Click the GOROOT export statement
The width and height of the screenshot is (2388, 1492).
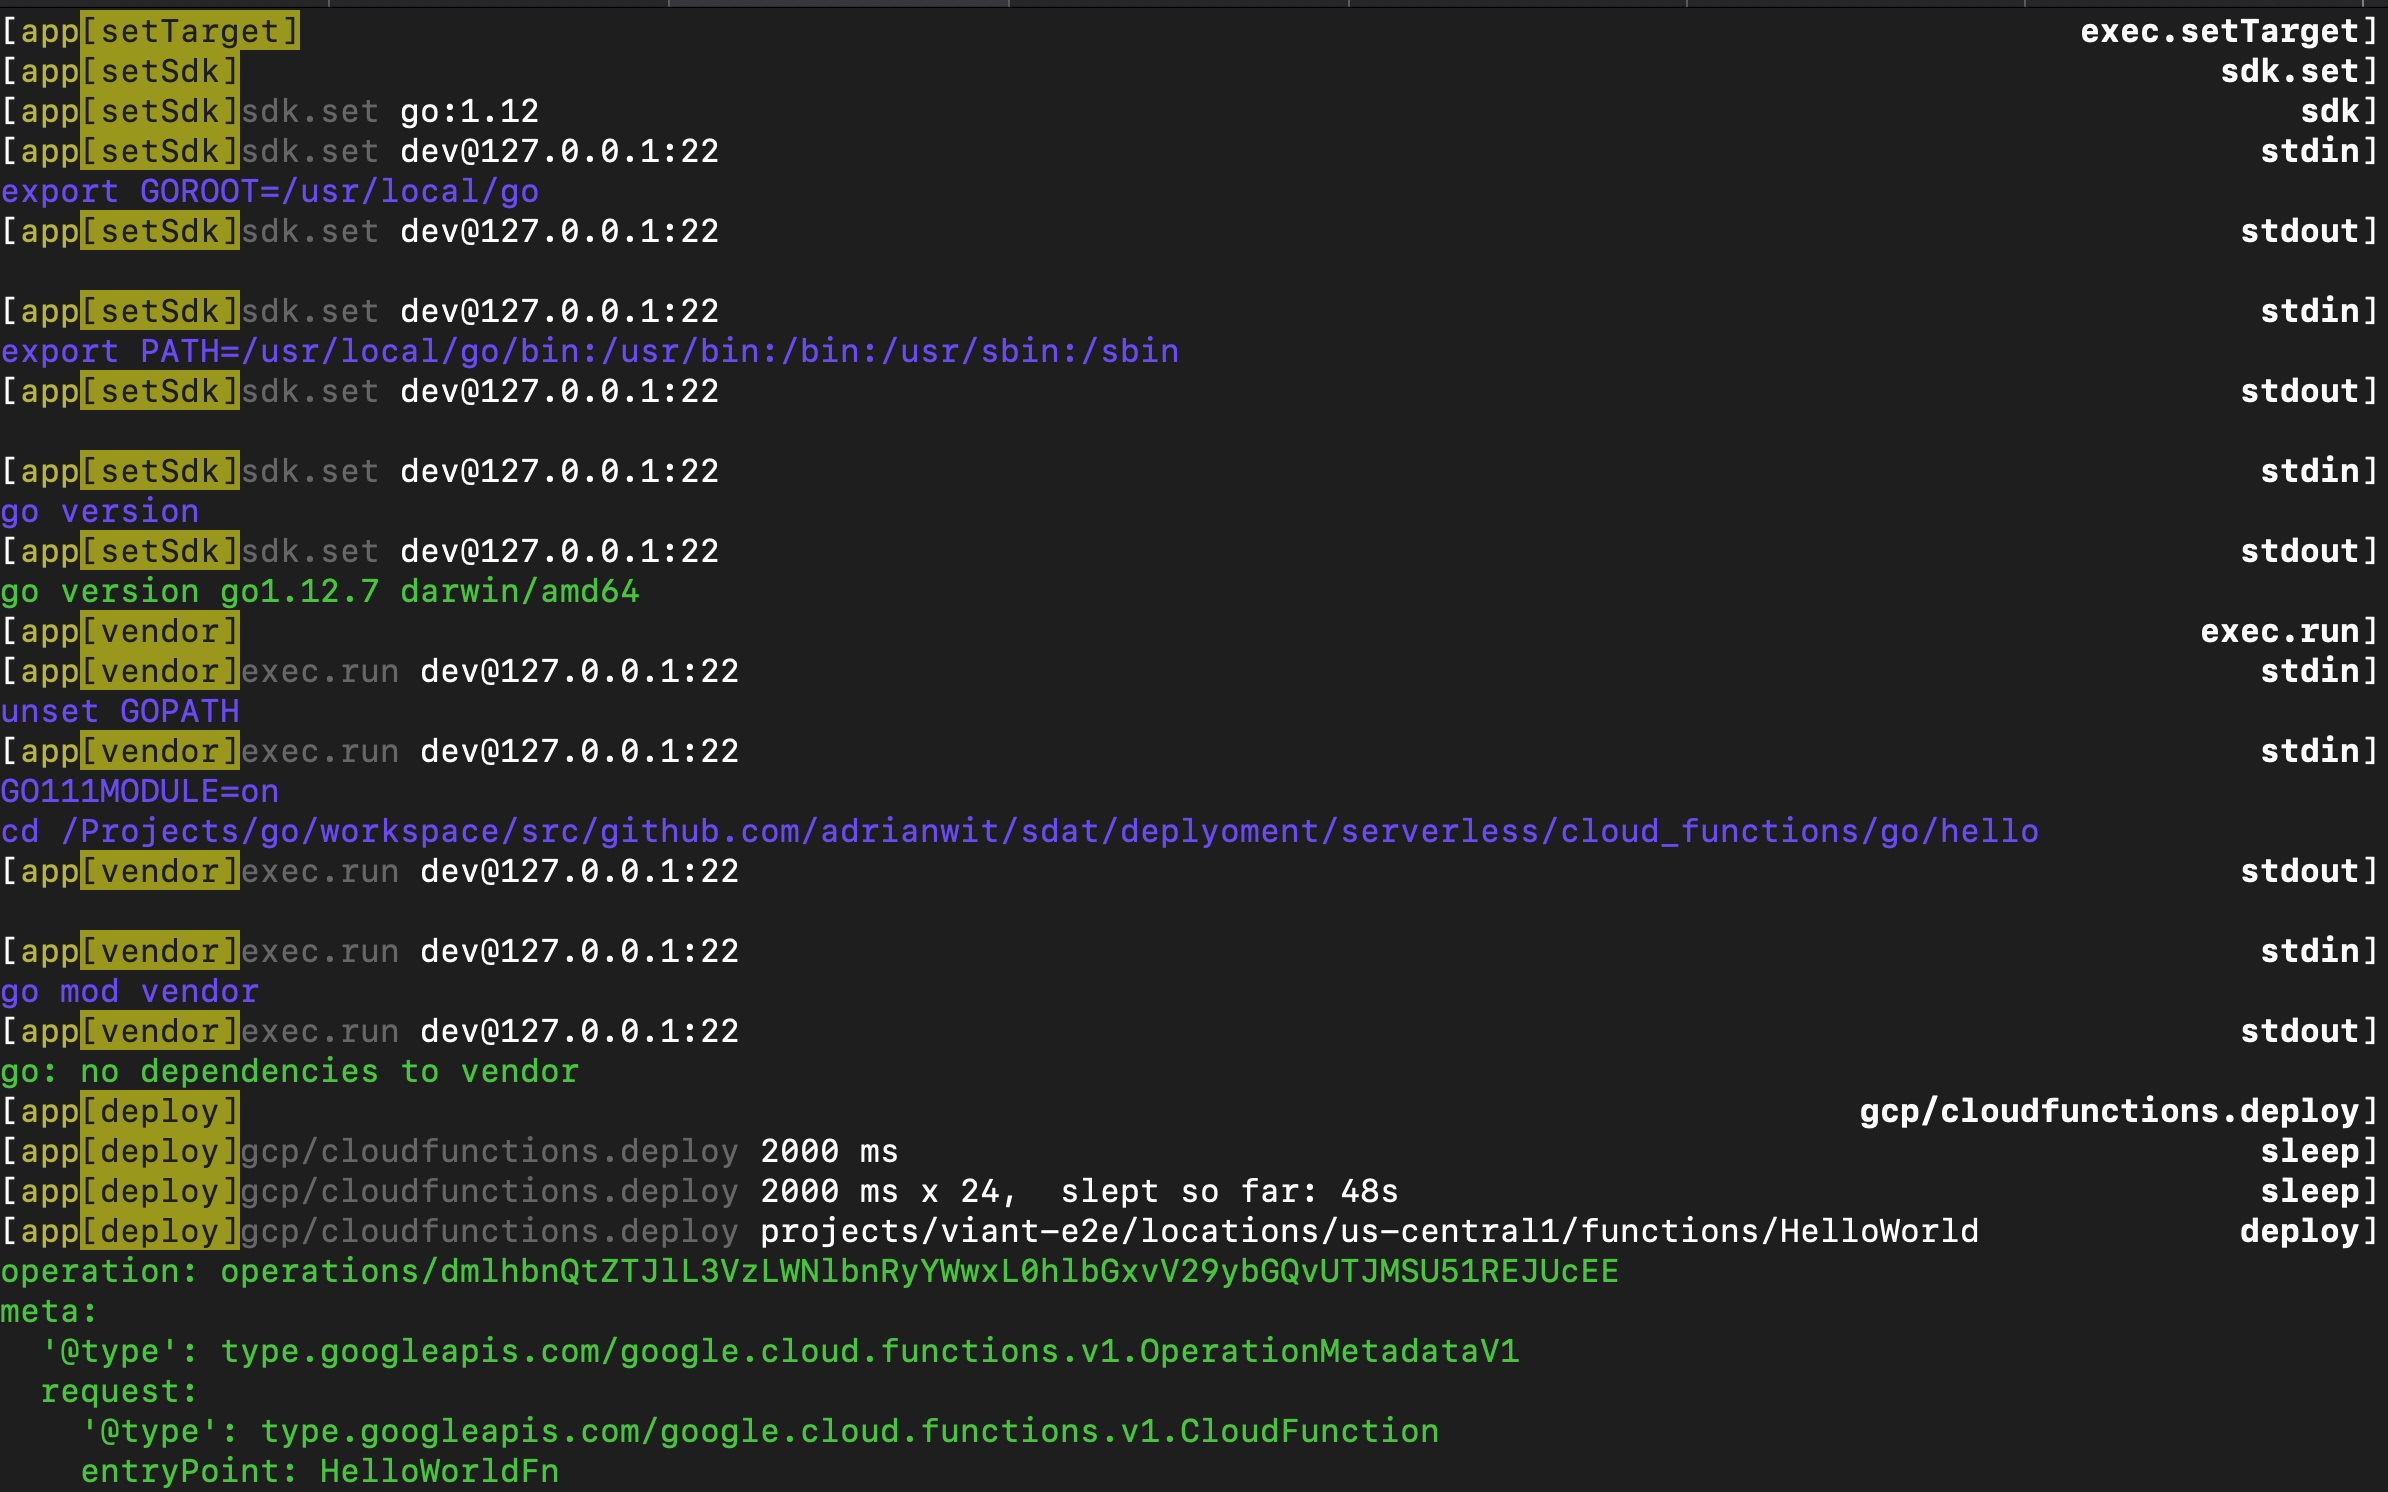coord(268,191)
